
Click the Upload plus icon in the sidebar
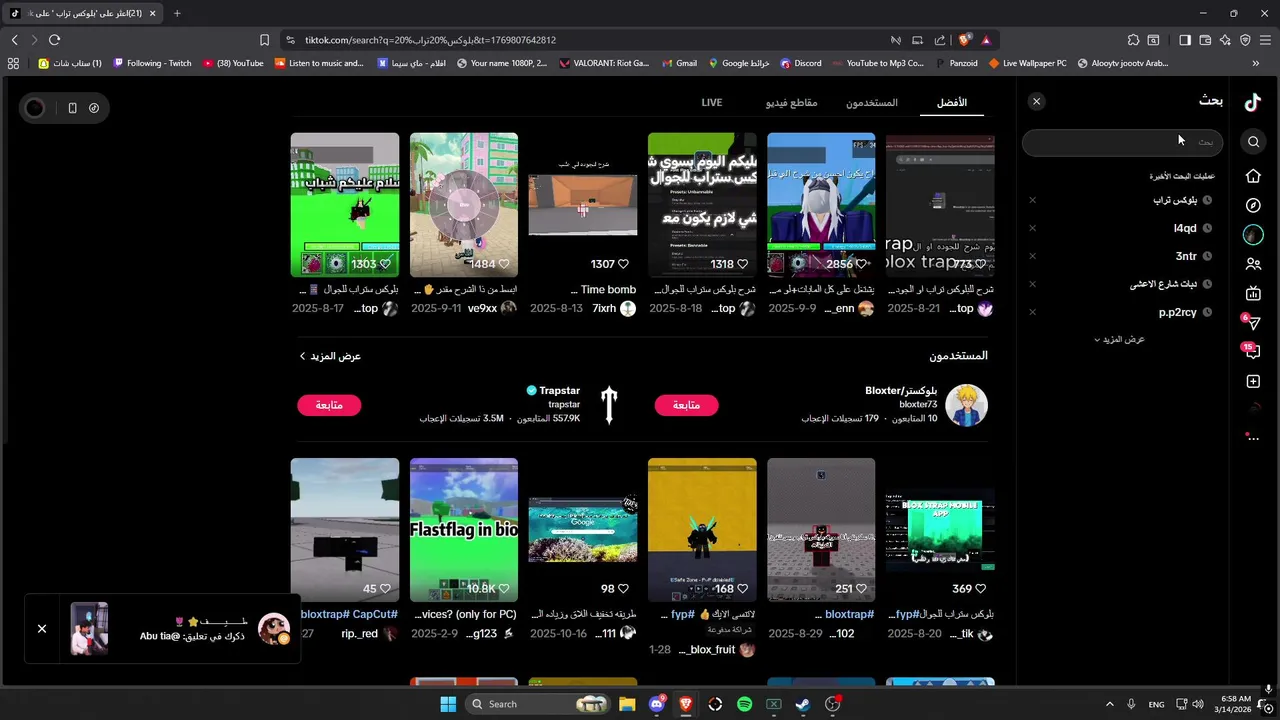point(1253,381)
